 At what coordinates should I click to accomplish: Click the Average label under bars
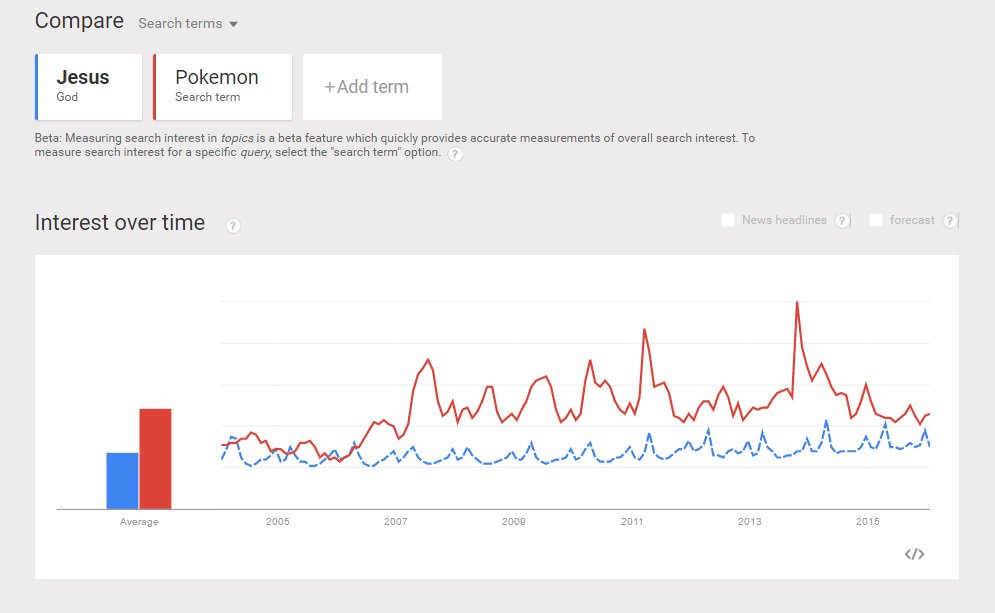139,522
